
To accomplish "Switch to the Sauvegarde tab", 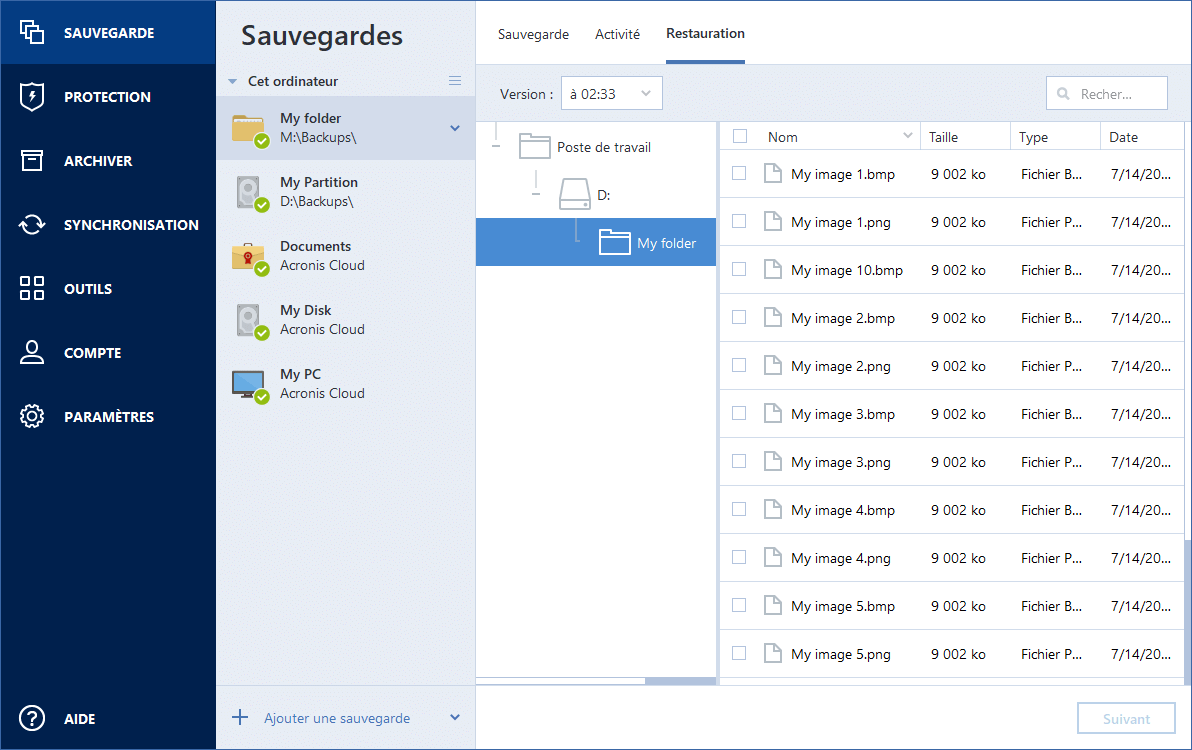I will pyautogui.click(x=533, y=34).
